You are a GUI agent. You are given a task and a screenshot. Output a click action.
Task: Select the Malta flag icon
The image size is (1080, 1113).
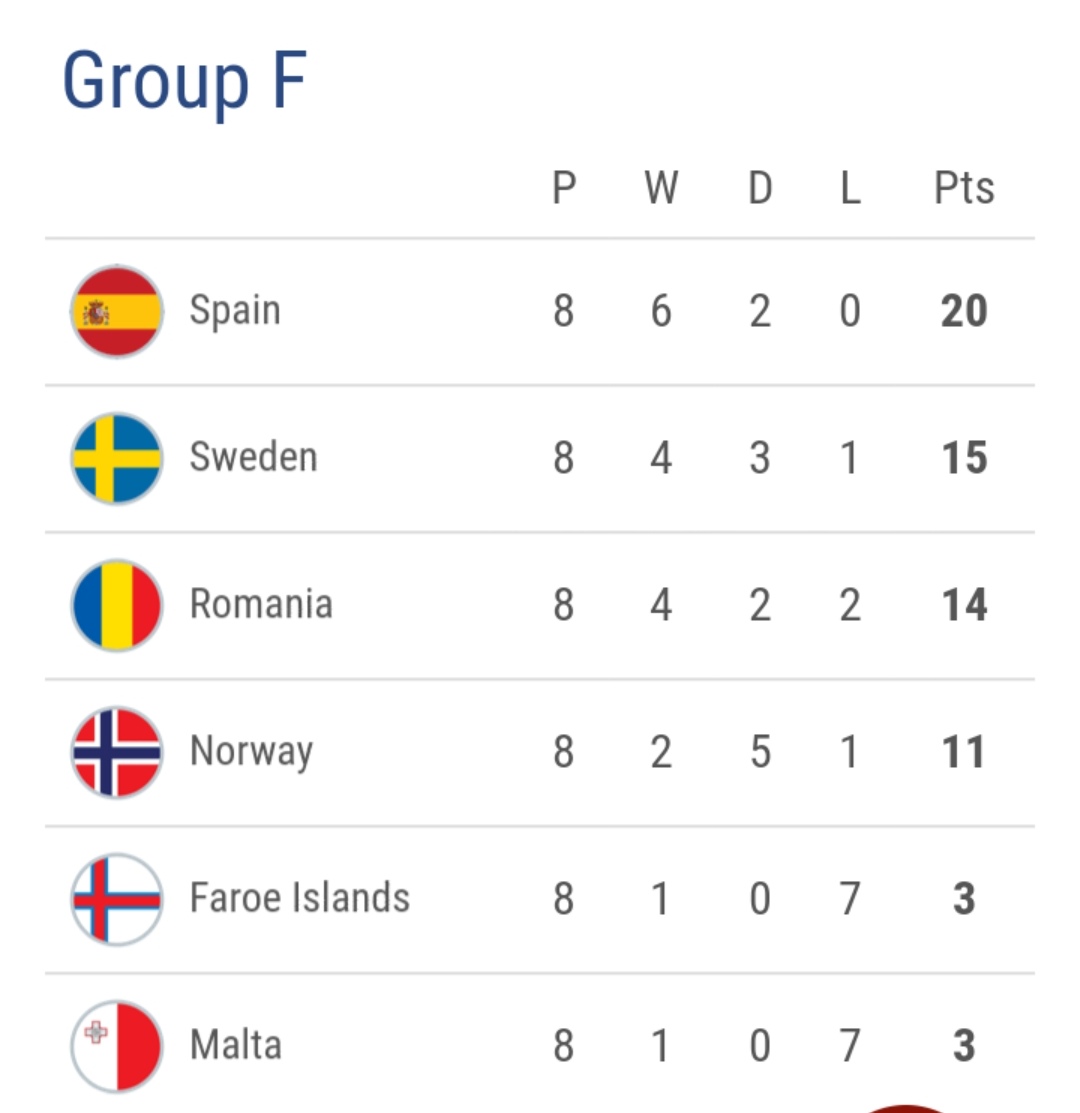click(x=117, y=1046)
